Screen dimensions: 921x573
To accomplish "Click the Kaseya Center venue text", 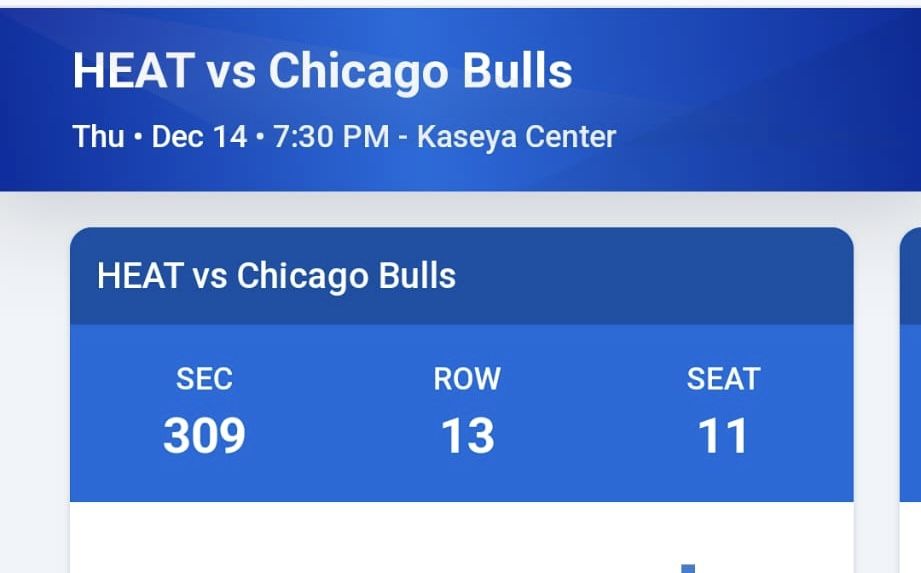I will pos(516,136).
